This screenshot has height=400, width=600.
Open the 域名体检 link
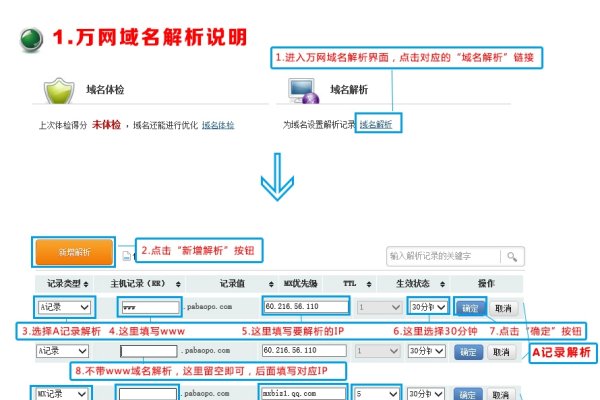[218, 125]
